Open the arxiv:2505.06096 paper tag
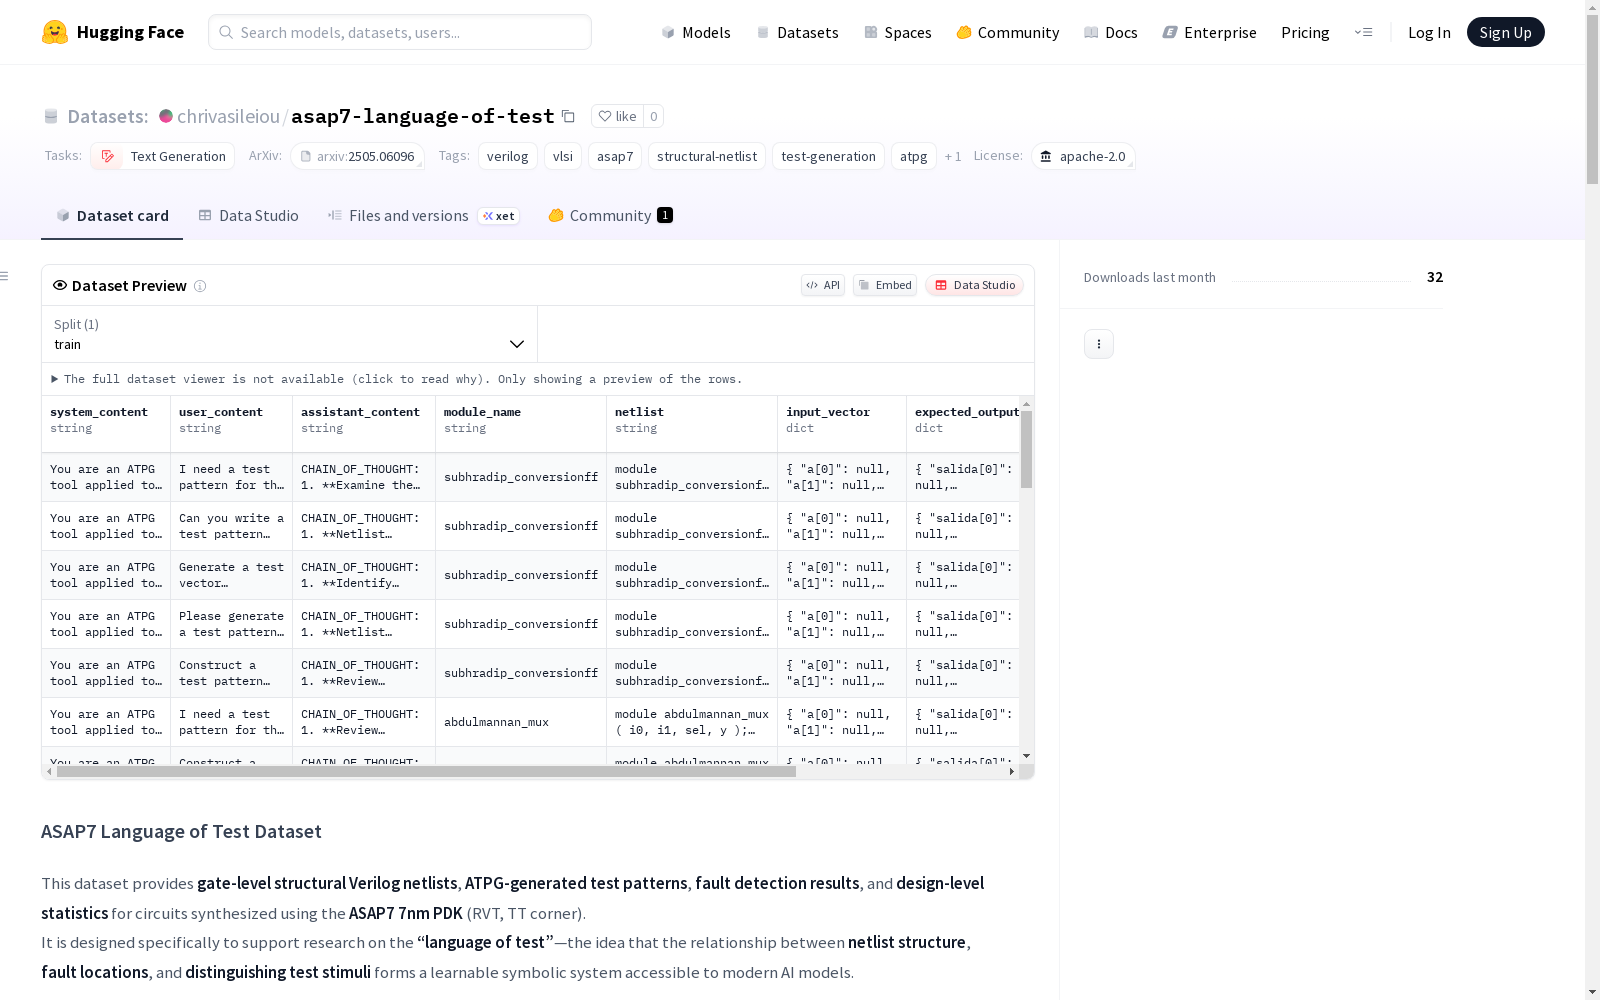This screenshot has height=1000, width=1600. coord(357,156)
